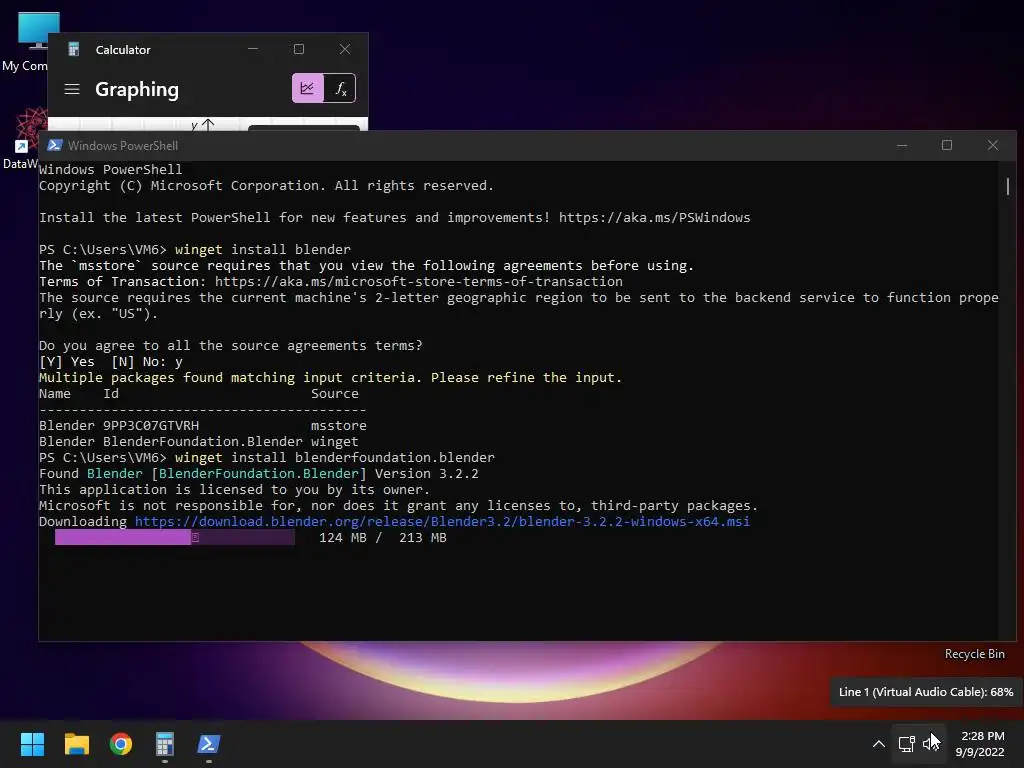Switch to Calculator from the taskbar

tap(165, 744)
